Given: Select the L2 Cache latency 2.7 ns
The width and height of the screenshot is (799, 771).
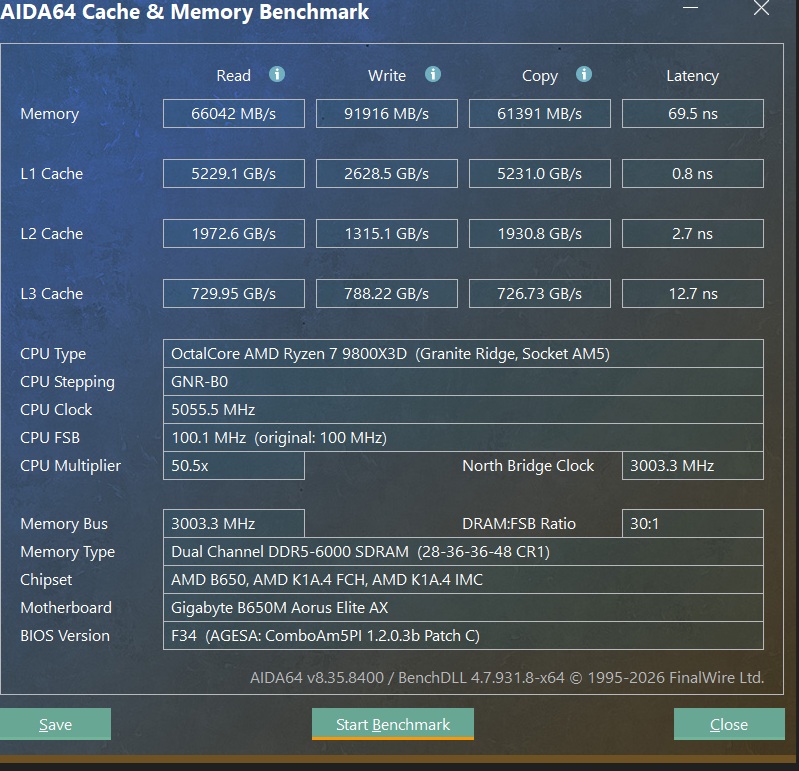Looking at the screenshot, I should pos(693,234).
